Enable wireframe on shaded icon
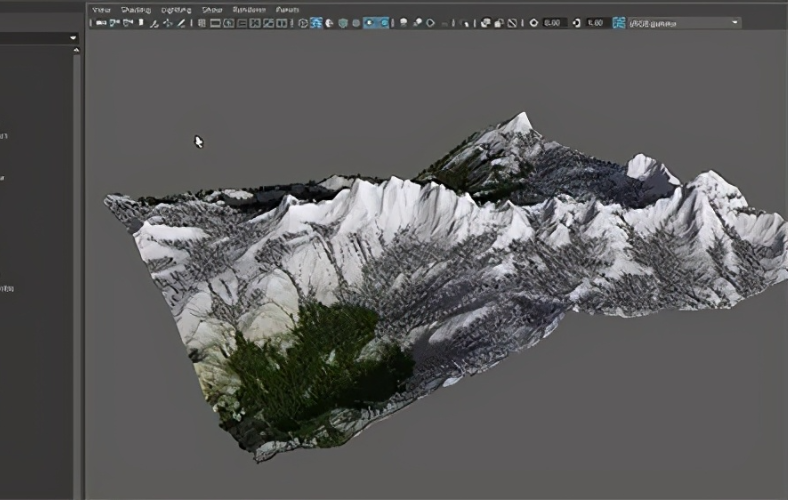788x500 pixels. point(343,23)
